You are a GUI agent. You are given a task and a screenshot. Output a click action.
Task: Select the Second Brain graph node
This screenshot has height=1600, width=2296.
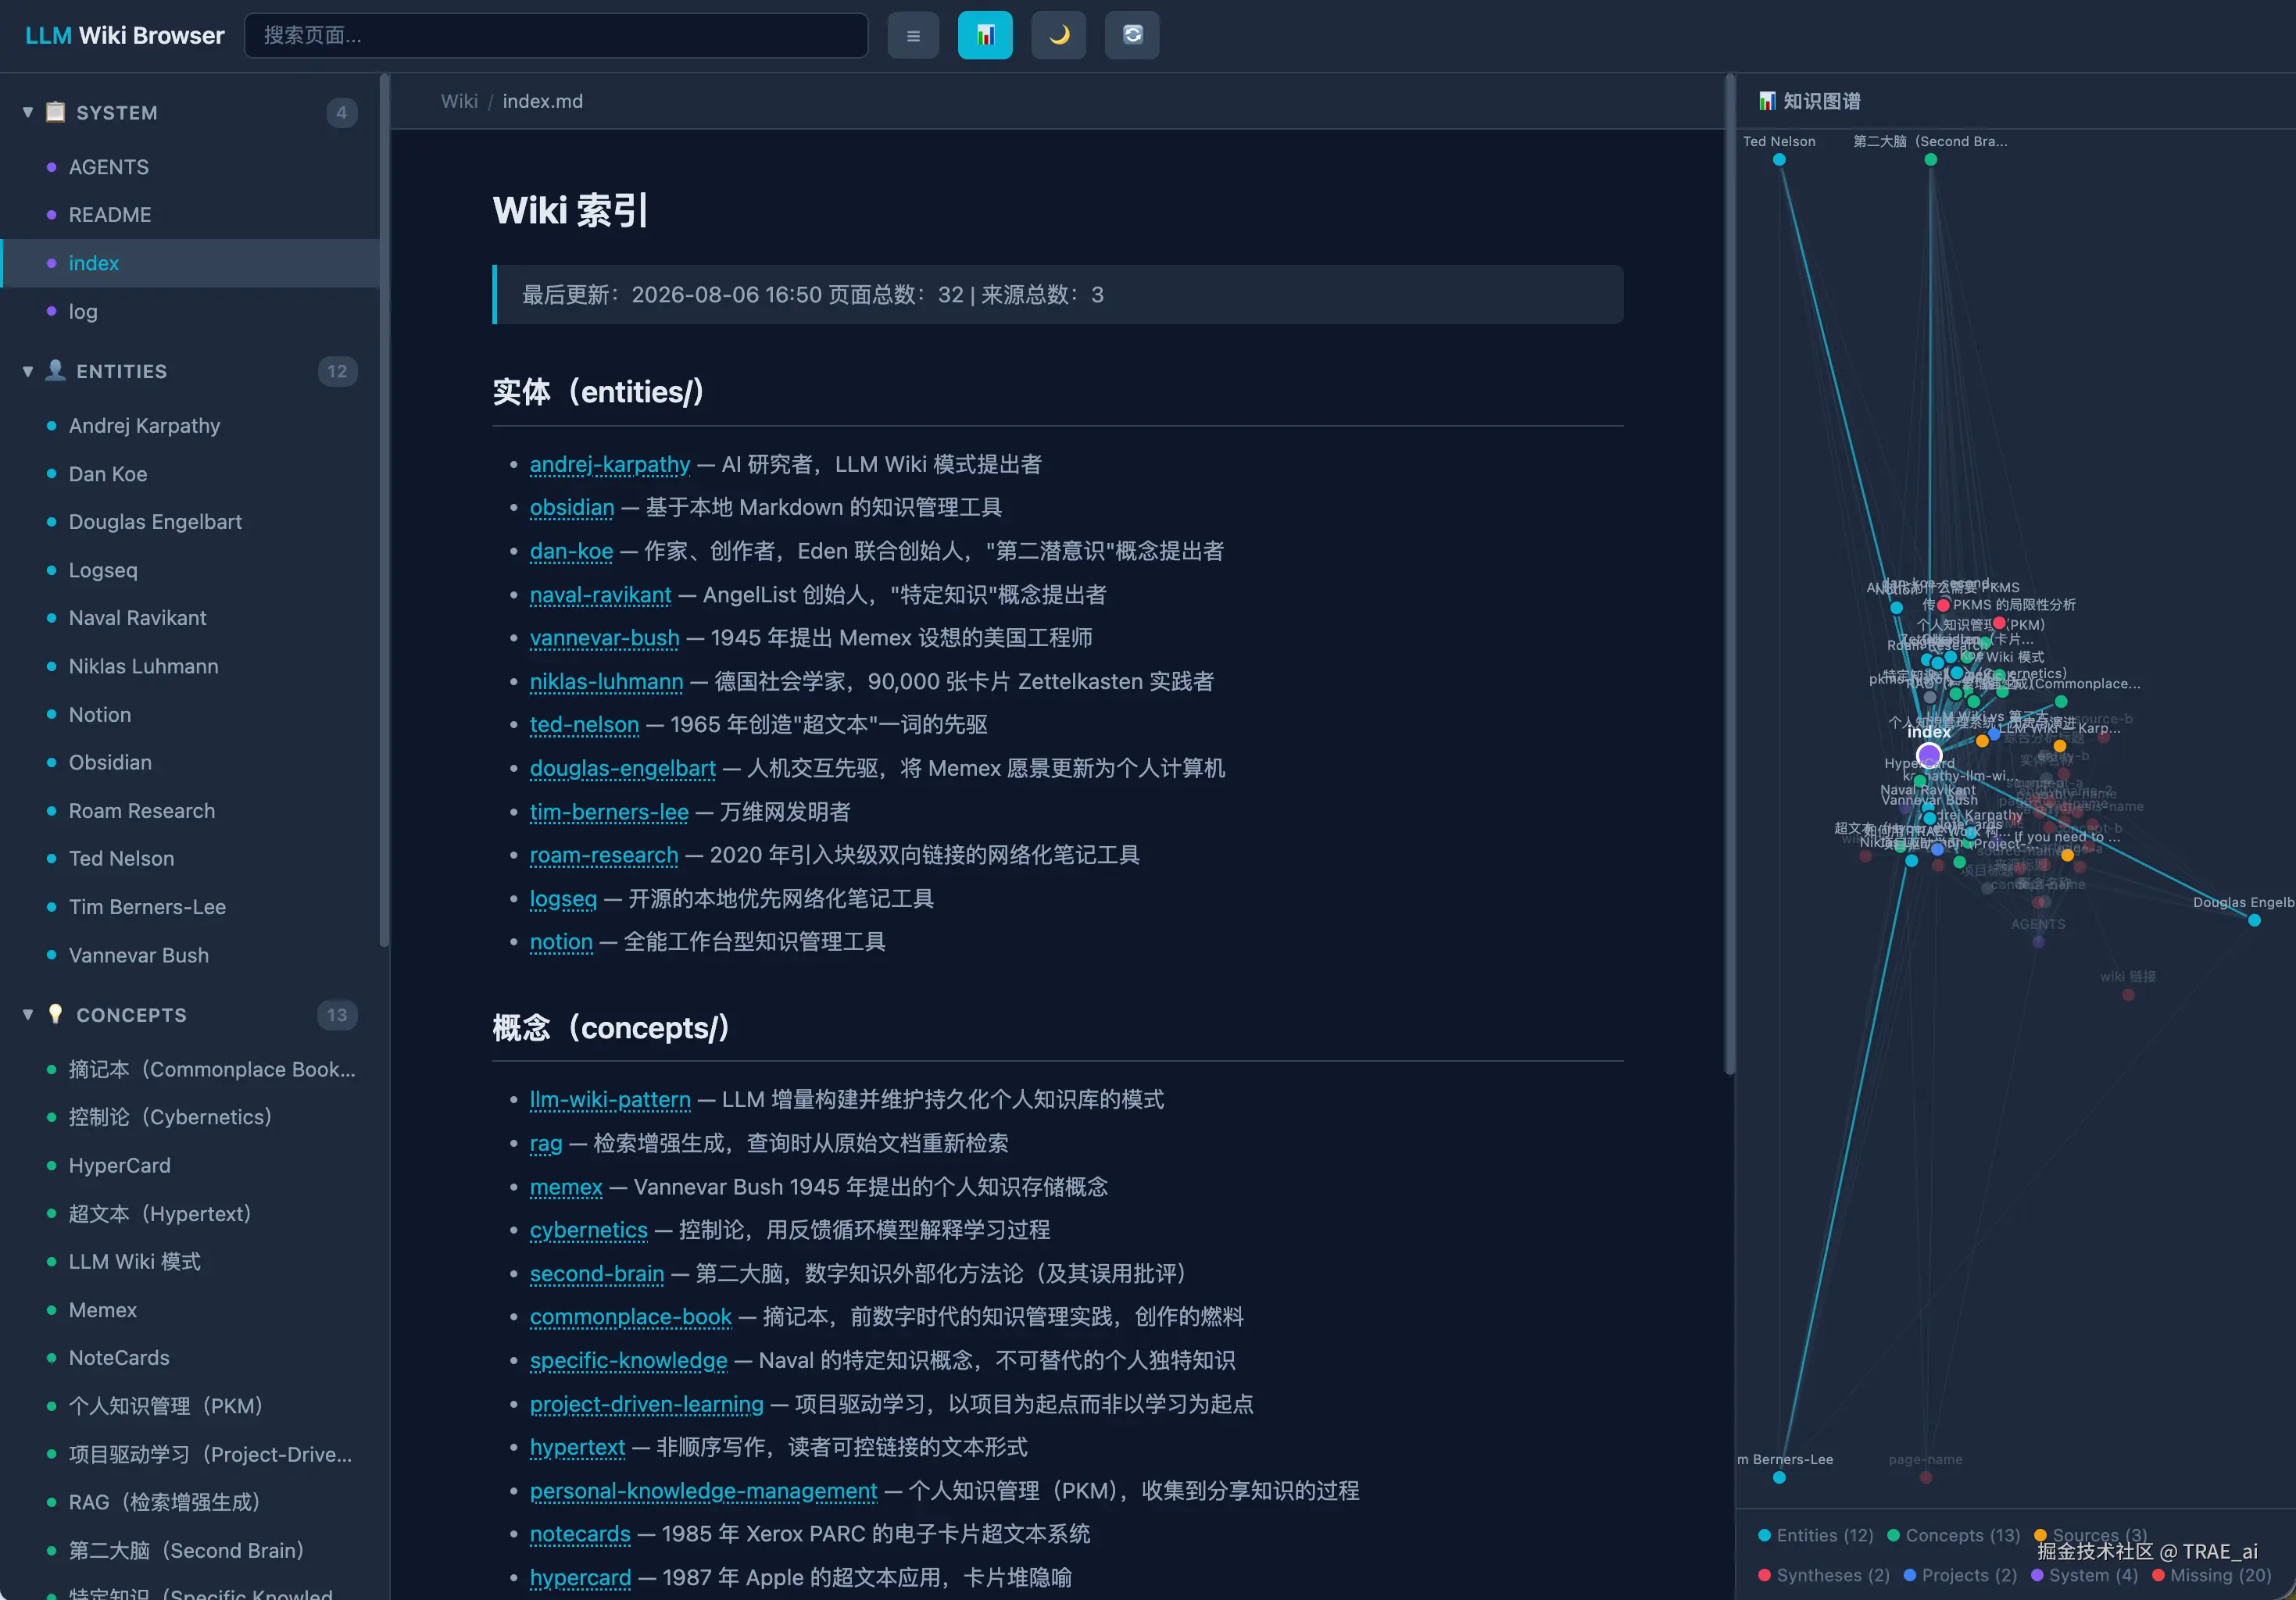1931,160
